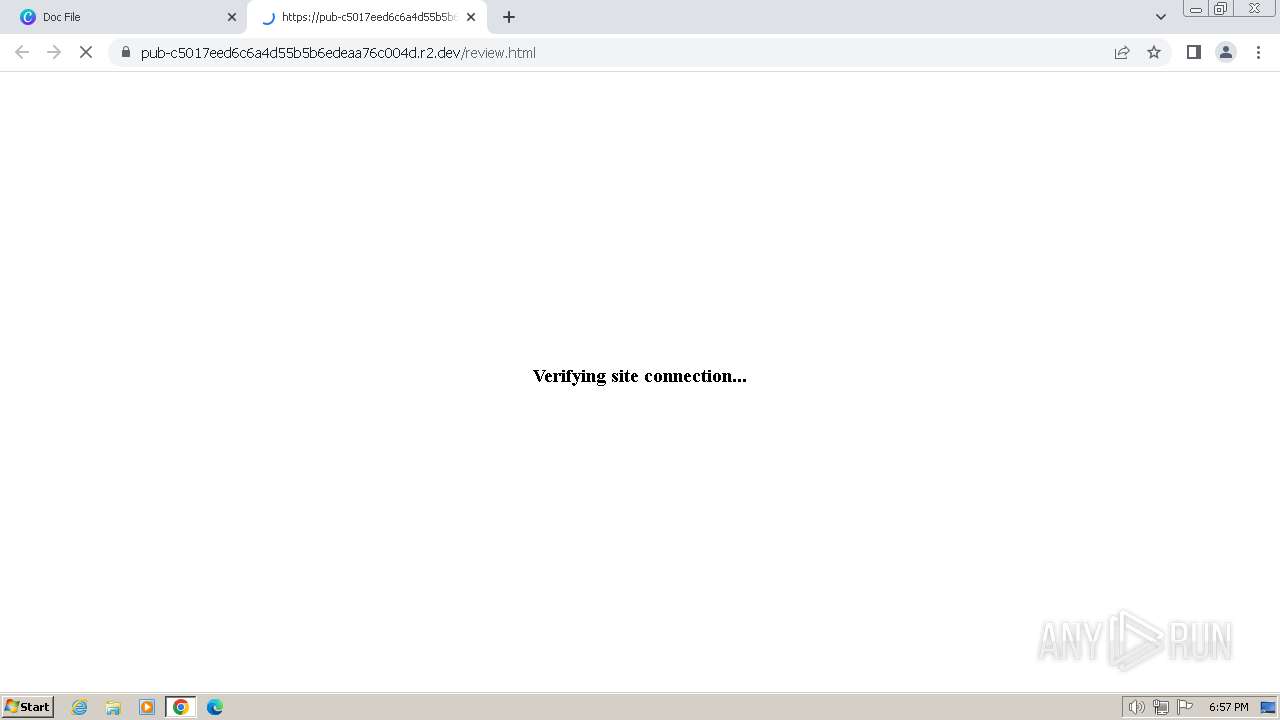Stop loading the page
The width and height of the screenshot is (1280, 720).
coord(86,52)
